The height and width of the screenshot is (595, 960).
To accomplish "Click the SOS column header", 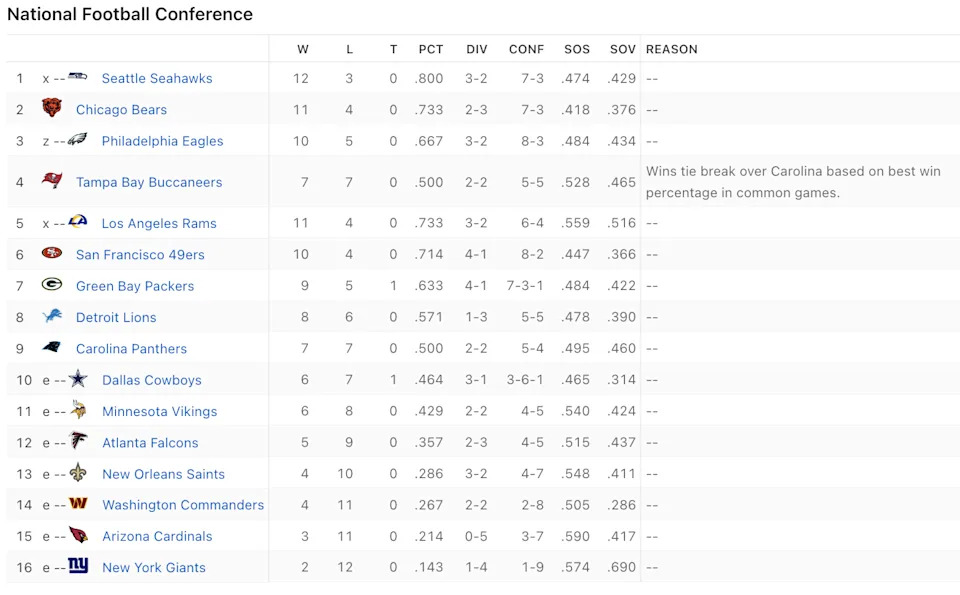I will (577, 49).
